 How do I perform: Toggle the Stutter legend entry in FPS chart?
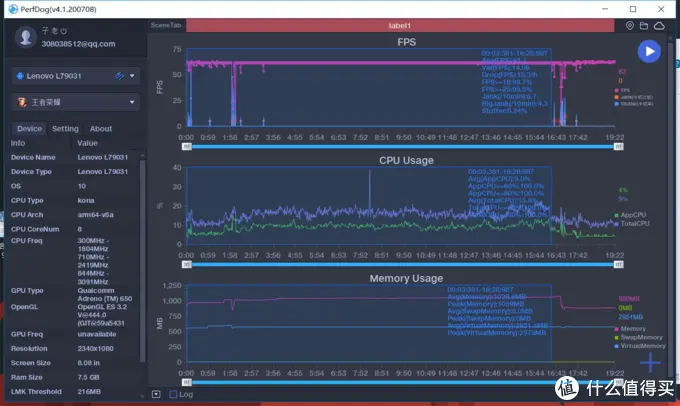(x=633, y=104)
